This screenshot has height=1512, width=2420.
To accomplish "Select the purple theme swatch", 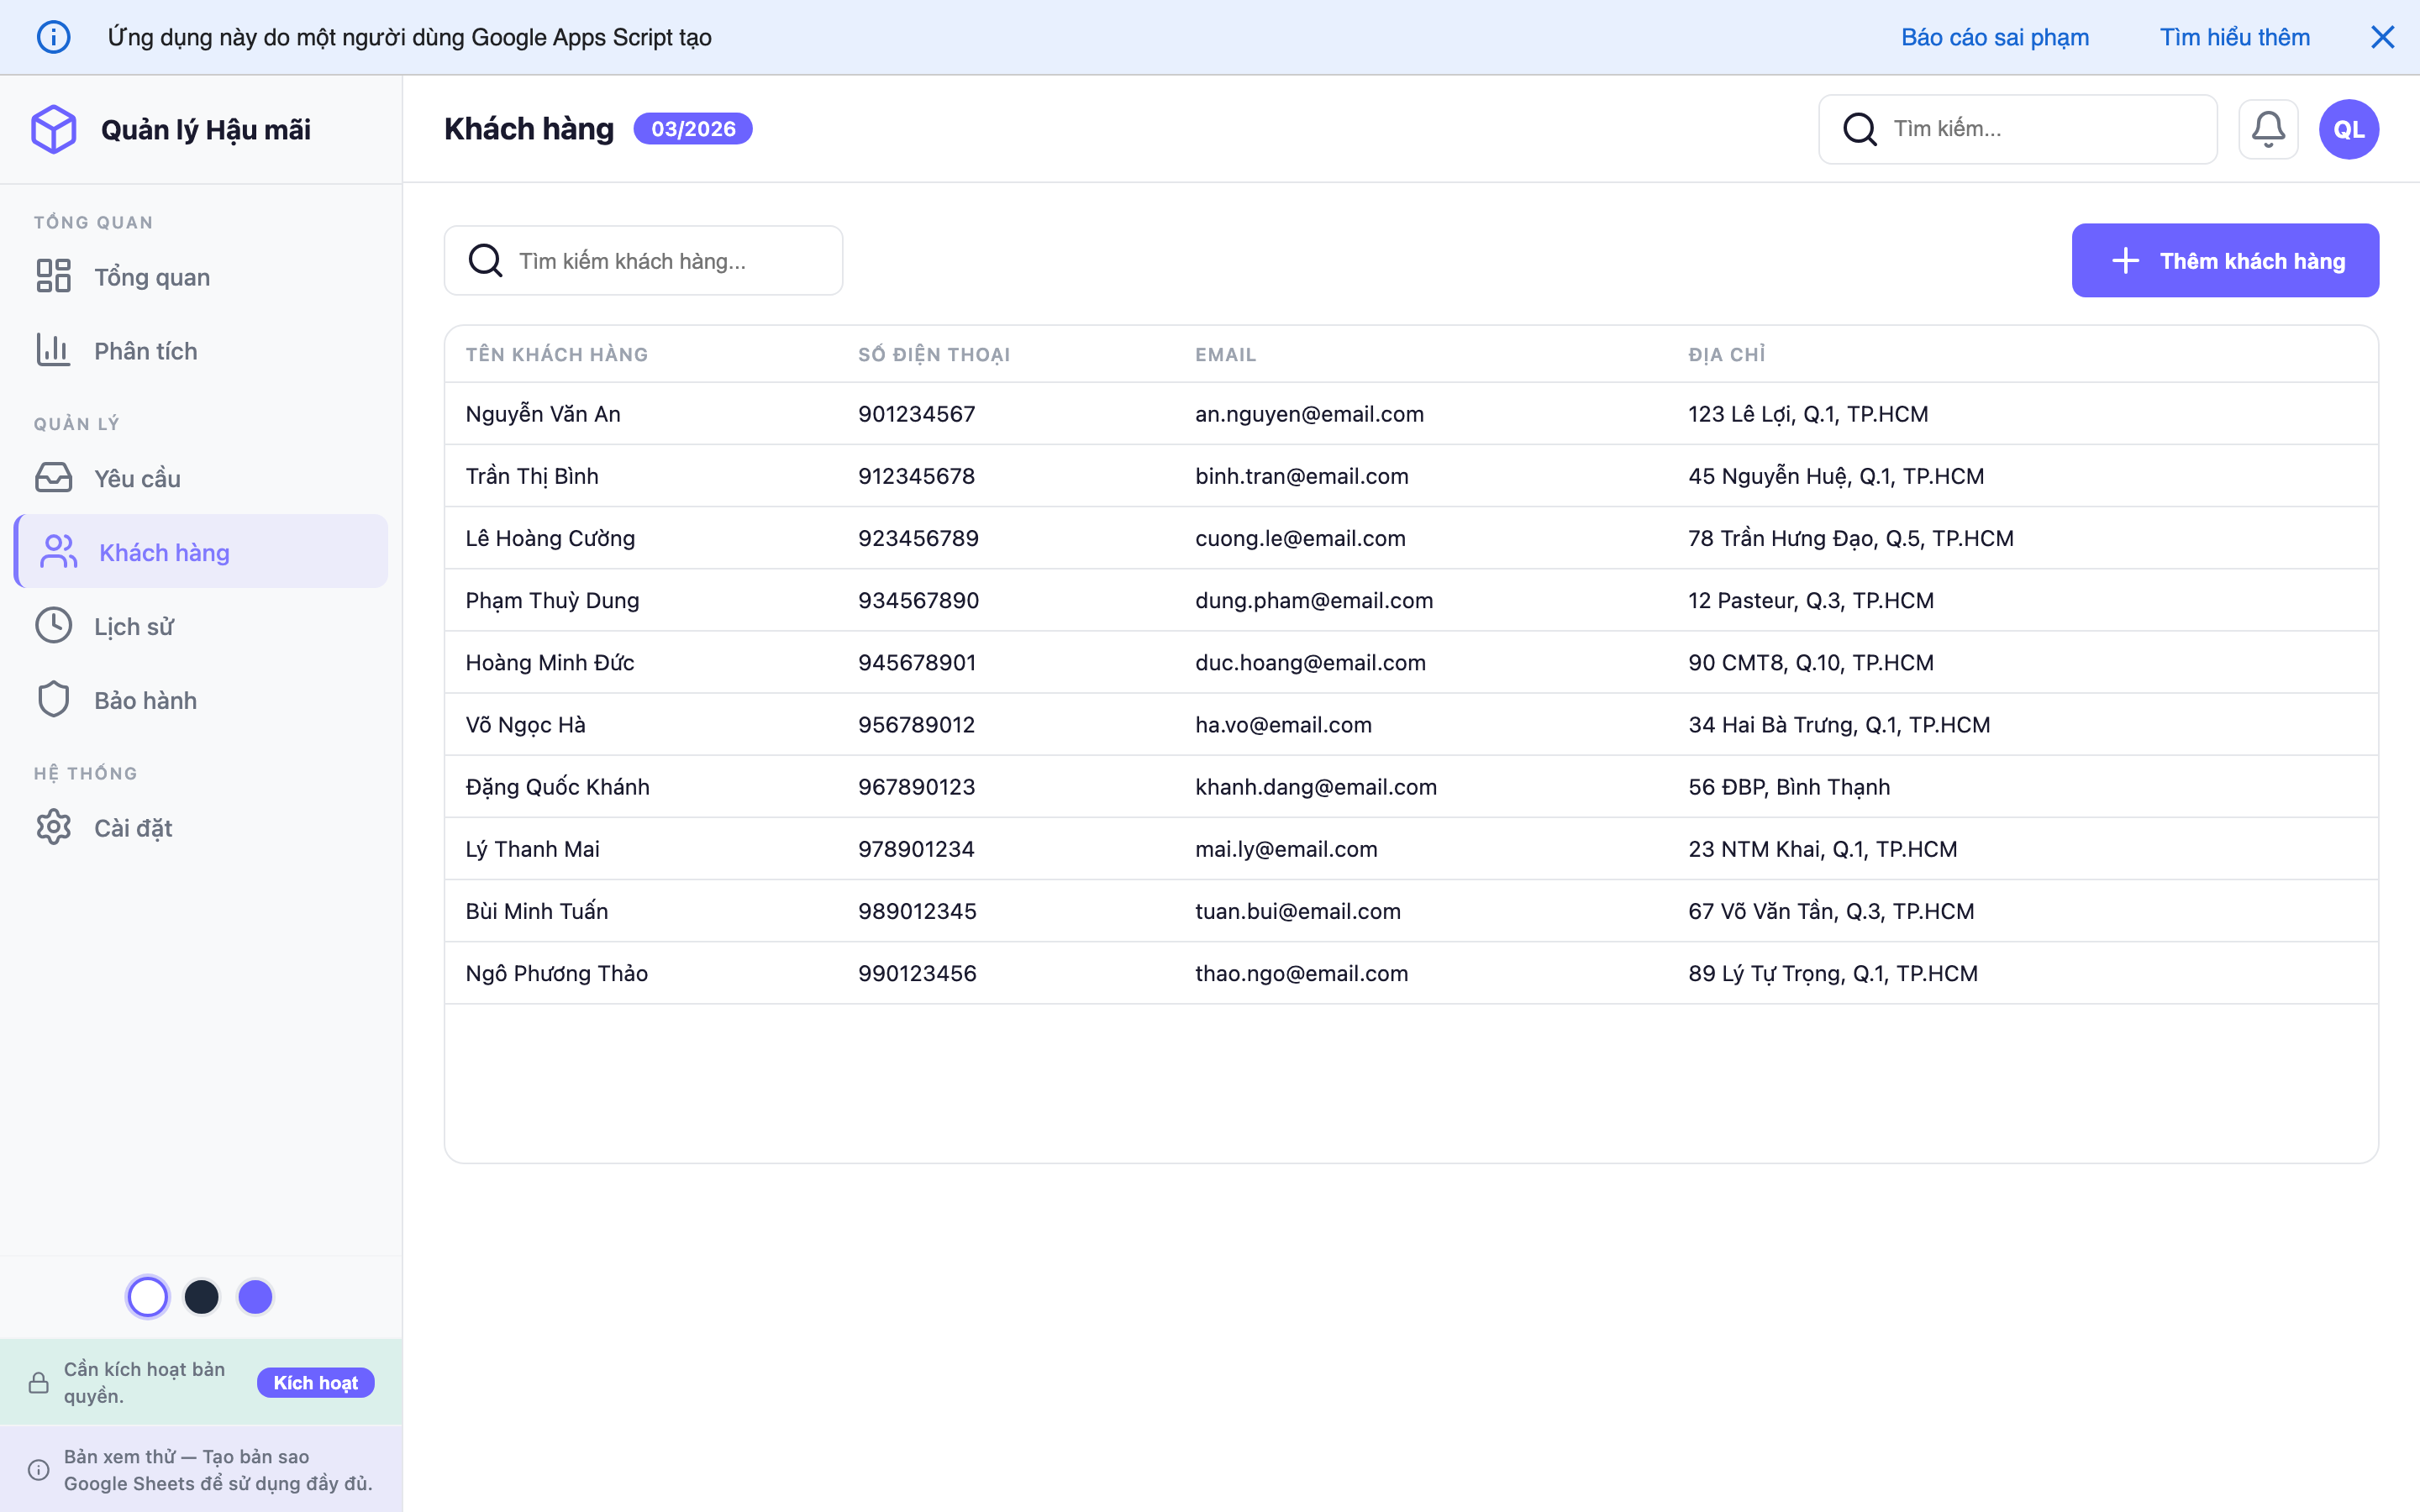I will tap(256, 1297).
